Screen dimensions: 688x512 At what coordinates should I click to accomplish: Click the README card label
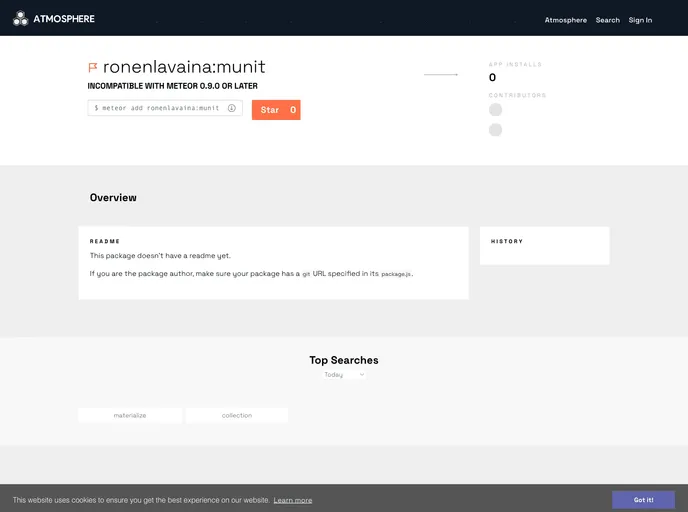tap(105, 241)
